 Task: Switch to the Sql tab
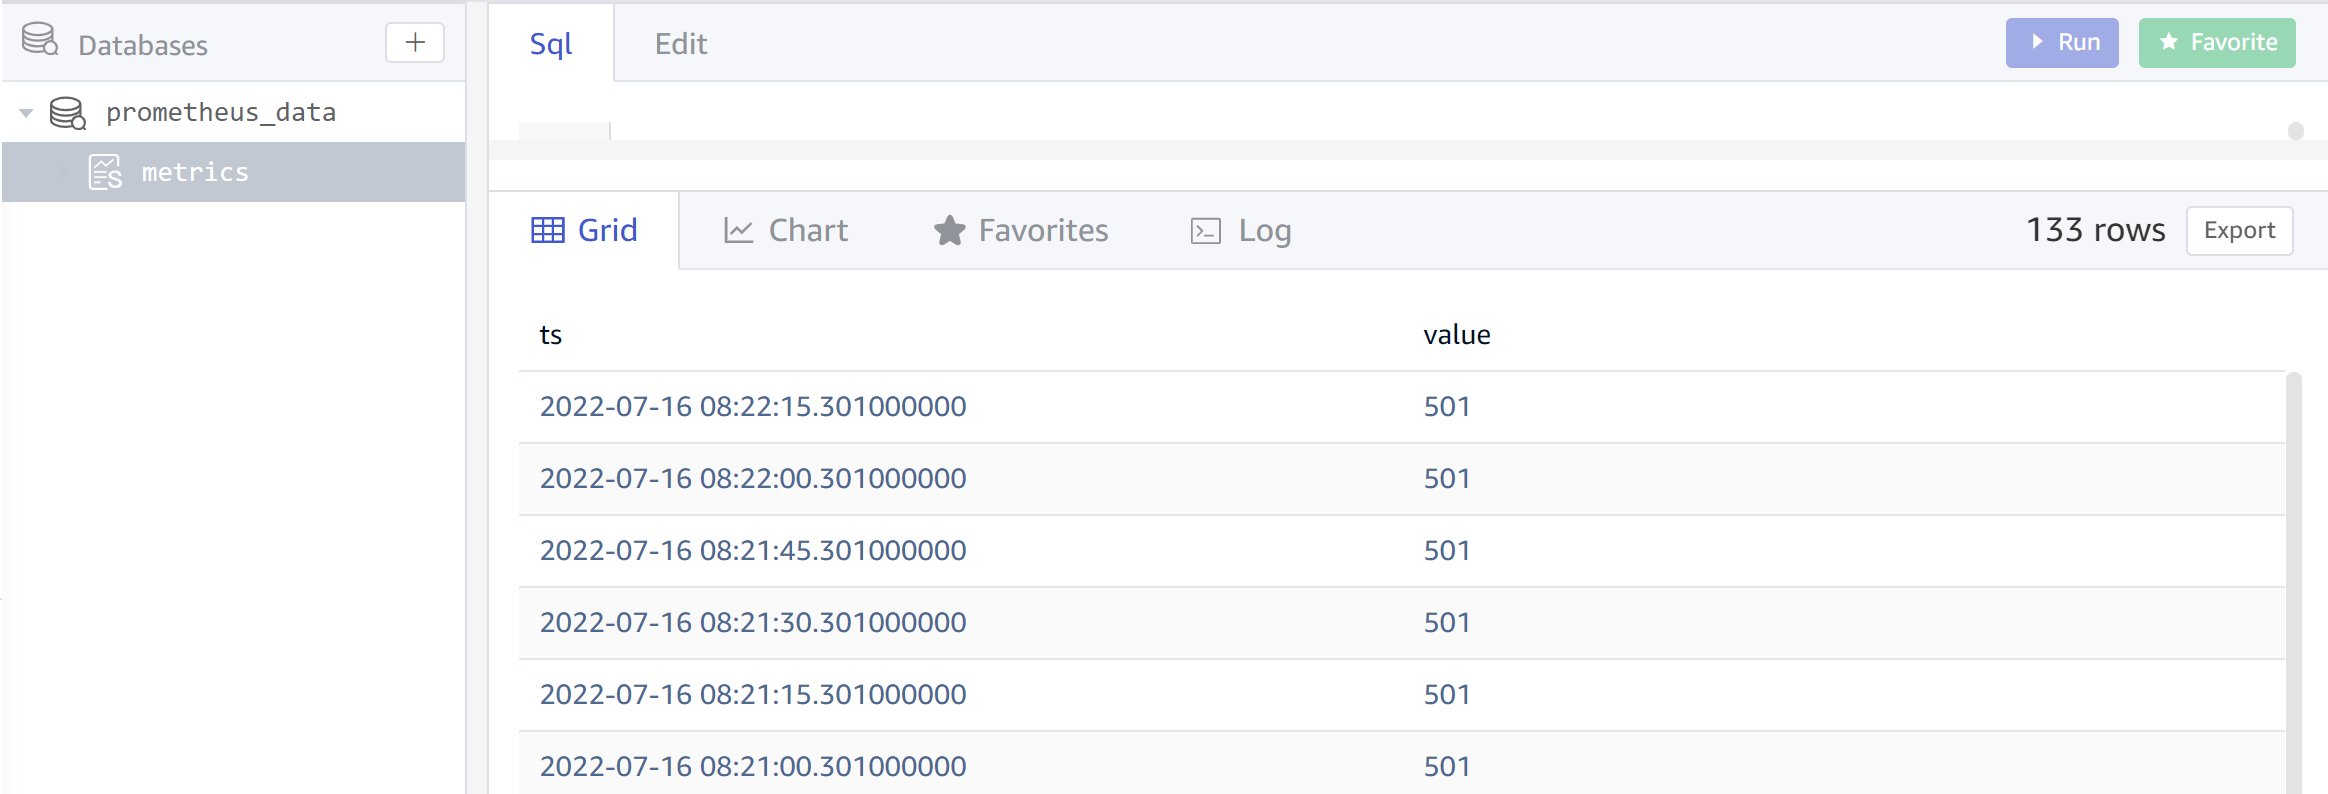click(551, 44)
